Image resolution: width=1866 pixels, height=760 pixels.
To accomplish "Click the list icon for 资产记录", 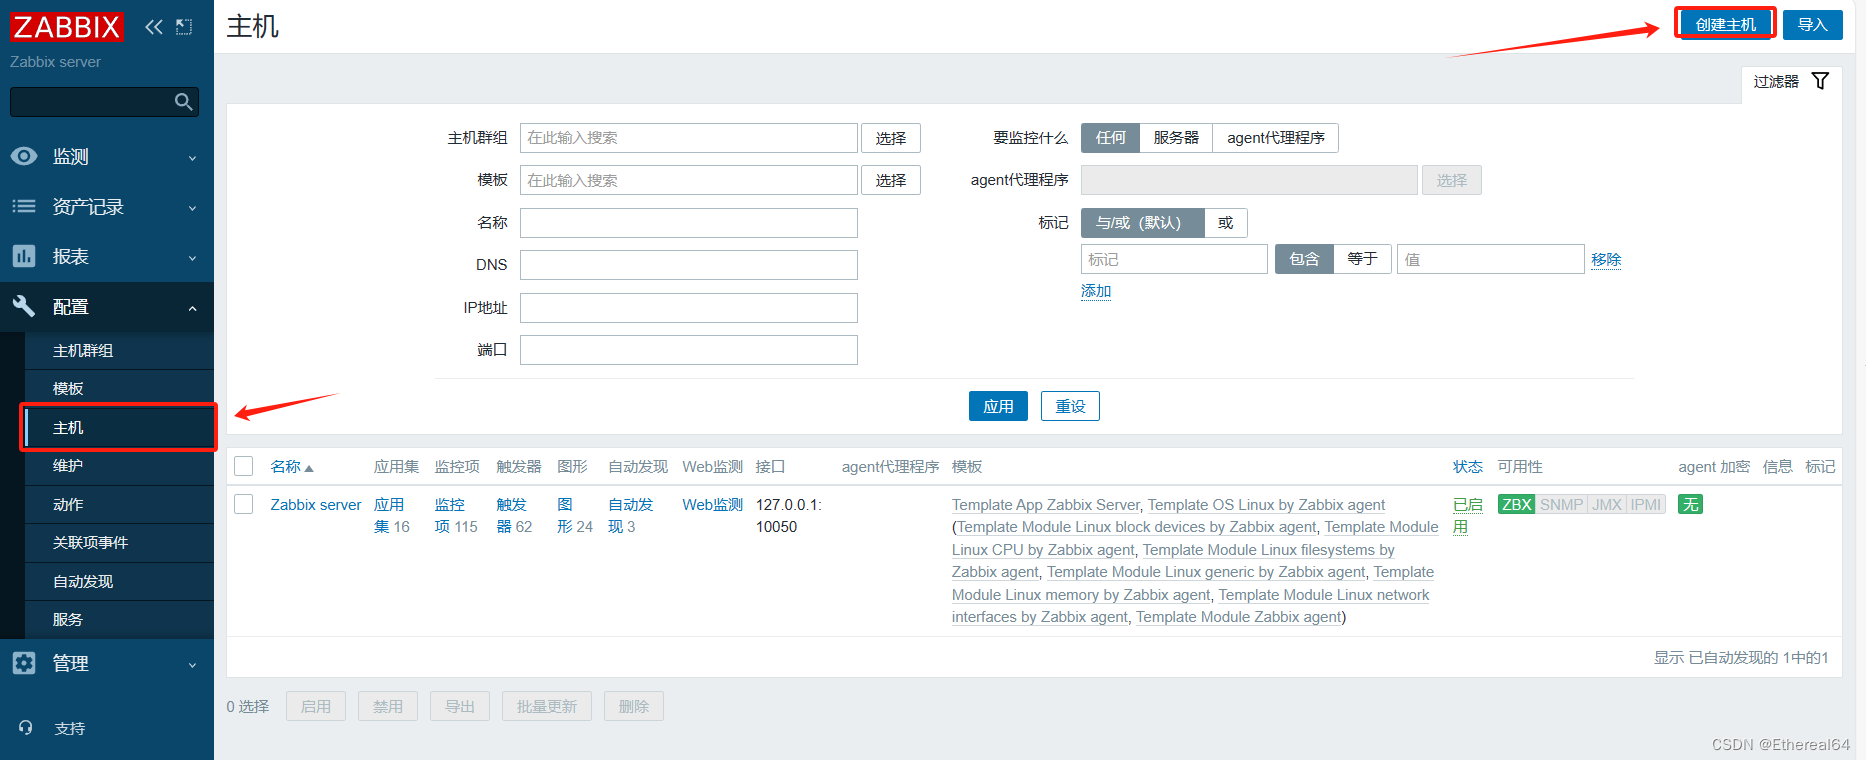I will pos(24,206).
